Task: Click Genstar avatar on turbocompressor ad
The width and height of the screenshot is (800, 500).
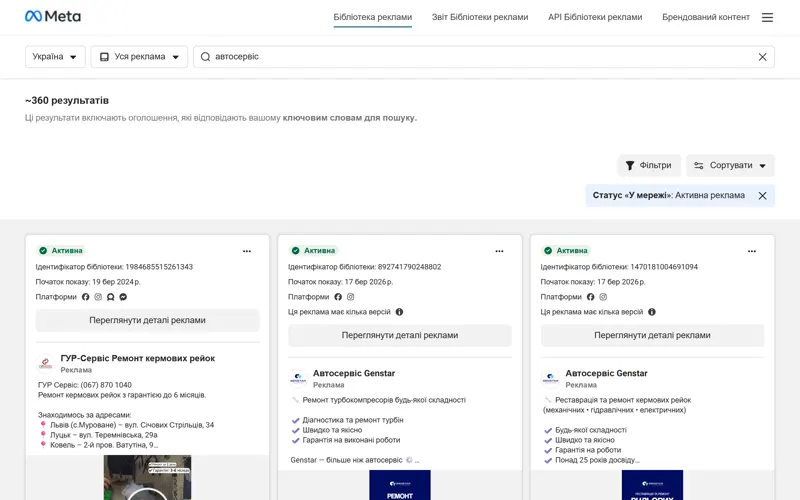Action: tap(298, 379)
